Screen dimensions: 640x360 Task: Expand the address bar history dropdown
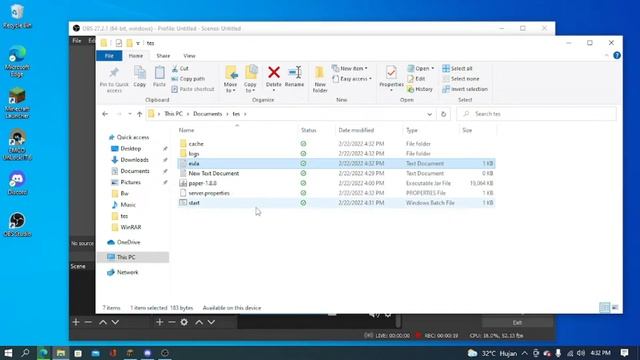point(429,114)
